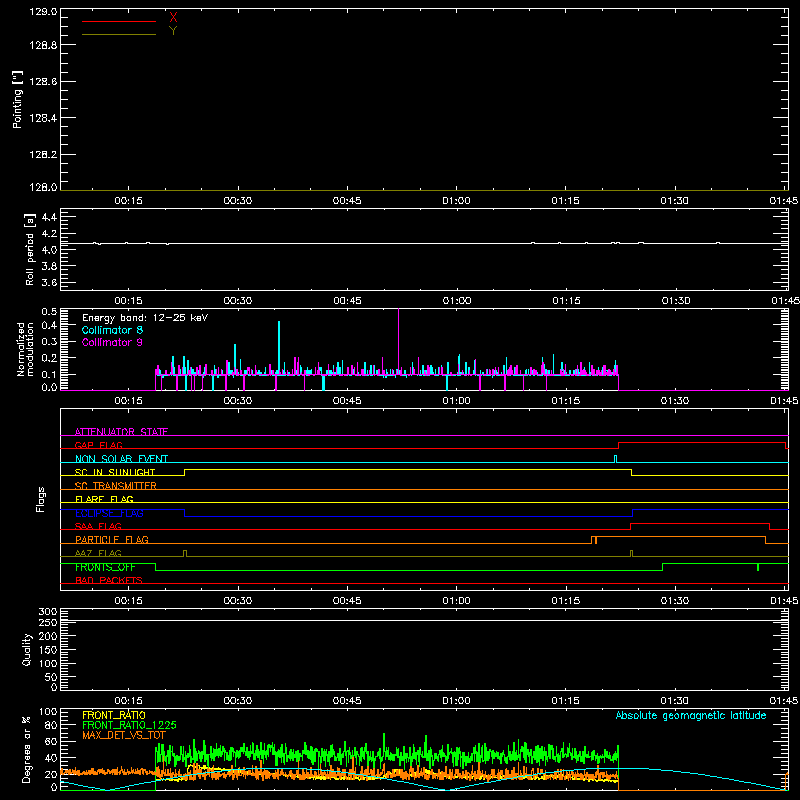Click the 'Normalized modulation' axis title

coord(25,349)
